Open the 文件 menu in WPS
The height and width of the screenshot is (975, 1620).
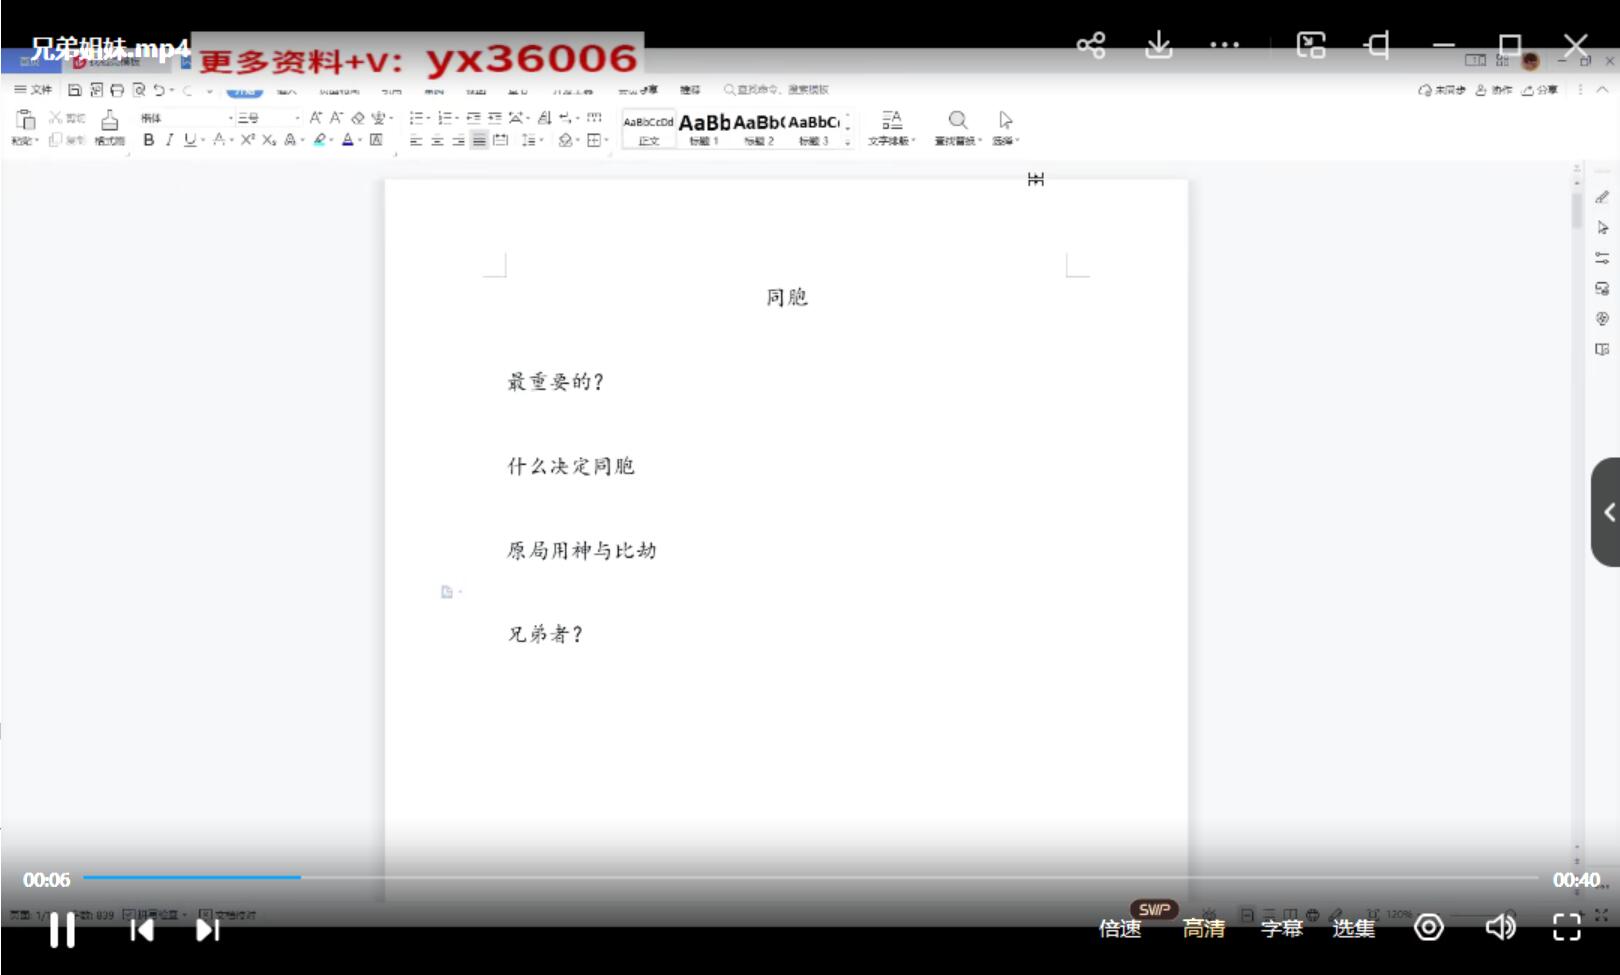(x=32, y=89)
